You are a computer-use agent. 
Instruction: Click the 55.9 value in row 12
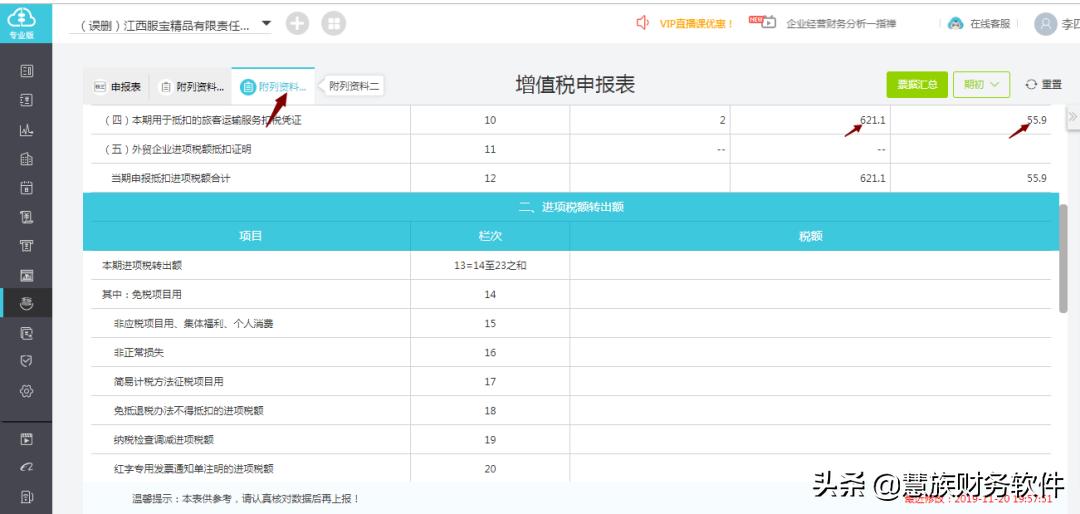pyautogui.click(x=1037, y=178)
